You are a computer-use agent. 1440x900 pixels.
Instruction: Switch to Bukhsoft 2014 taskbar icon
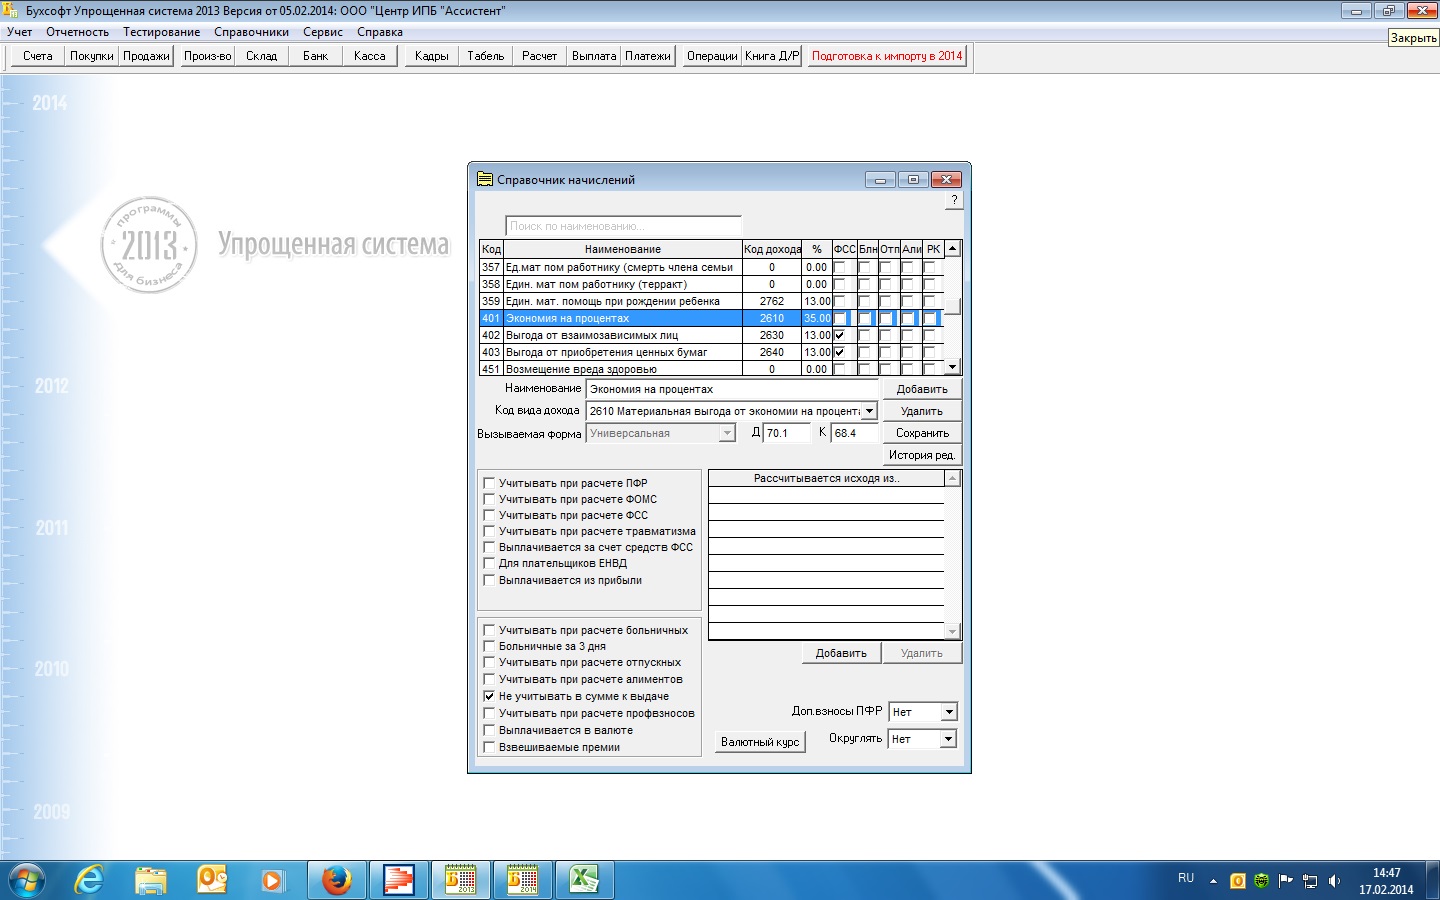(x=522, y=880)
